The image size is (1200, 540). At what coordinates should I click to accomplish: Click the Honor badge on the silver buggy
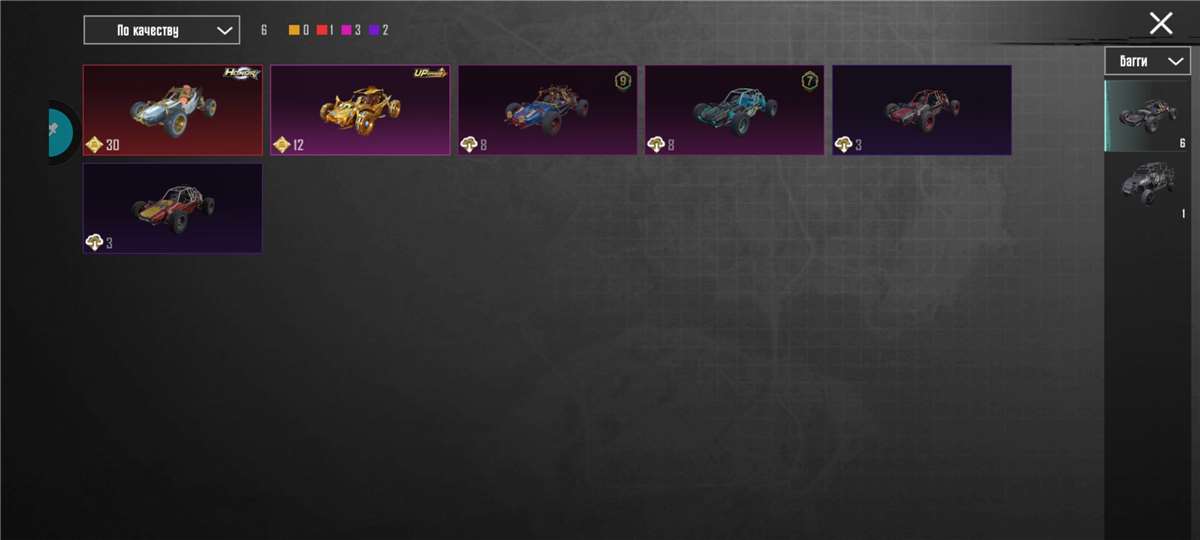[241, 74]
